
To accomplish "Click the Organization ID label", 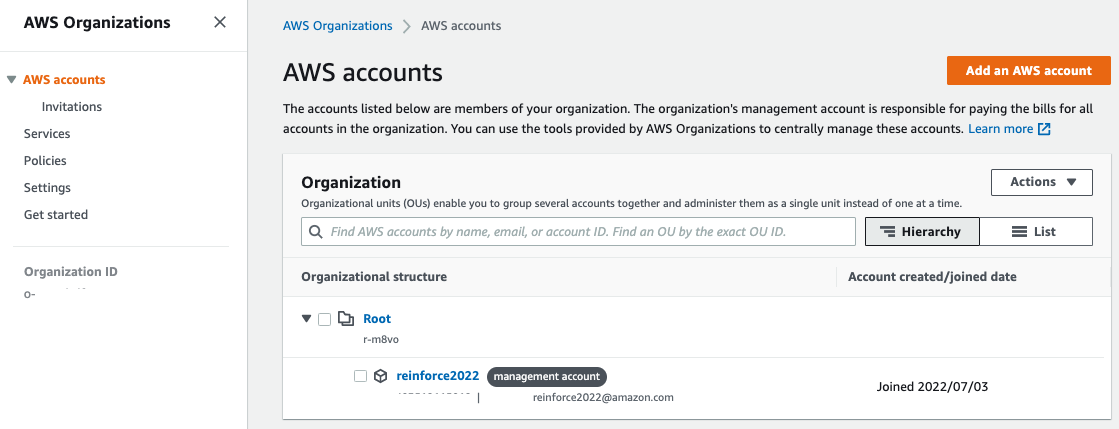I will pos(71,272).
